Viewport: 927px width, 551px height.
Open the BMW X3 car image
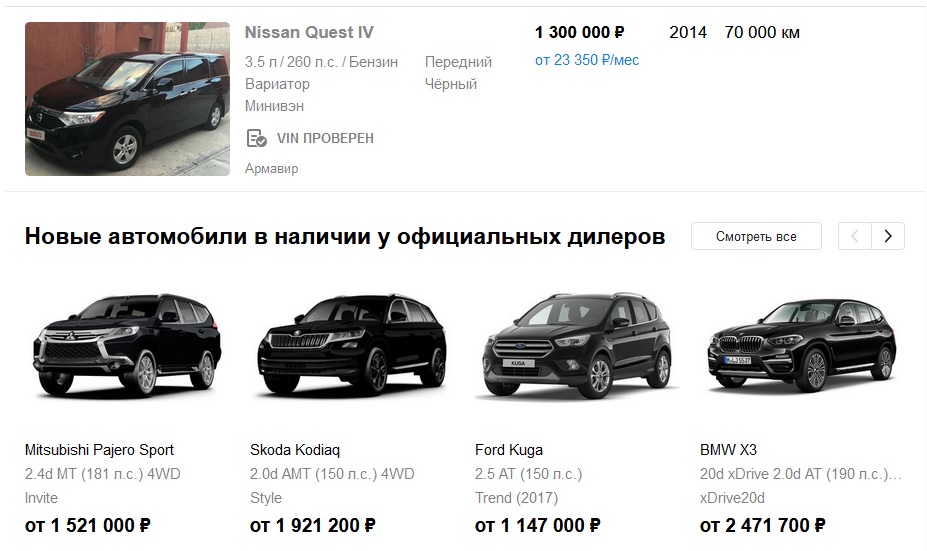click(802, 346)
